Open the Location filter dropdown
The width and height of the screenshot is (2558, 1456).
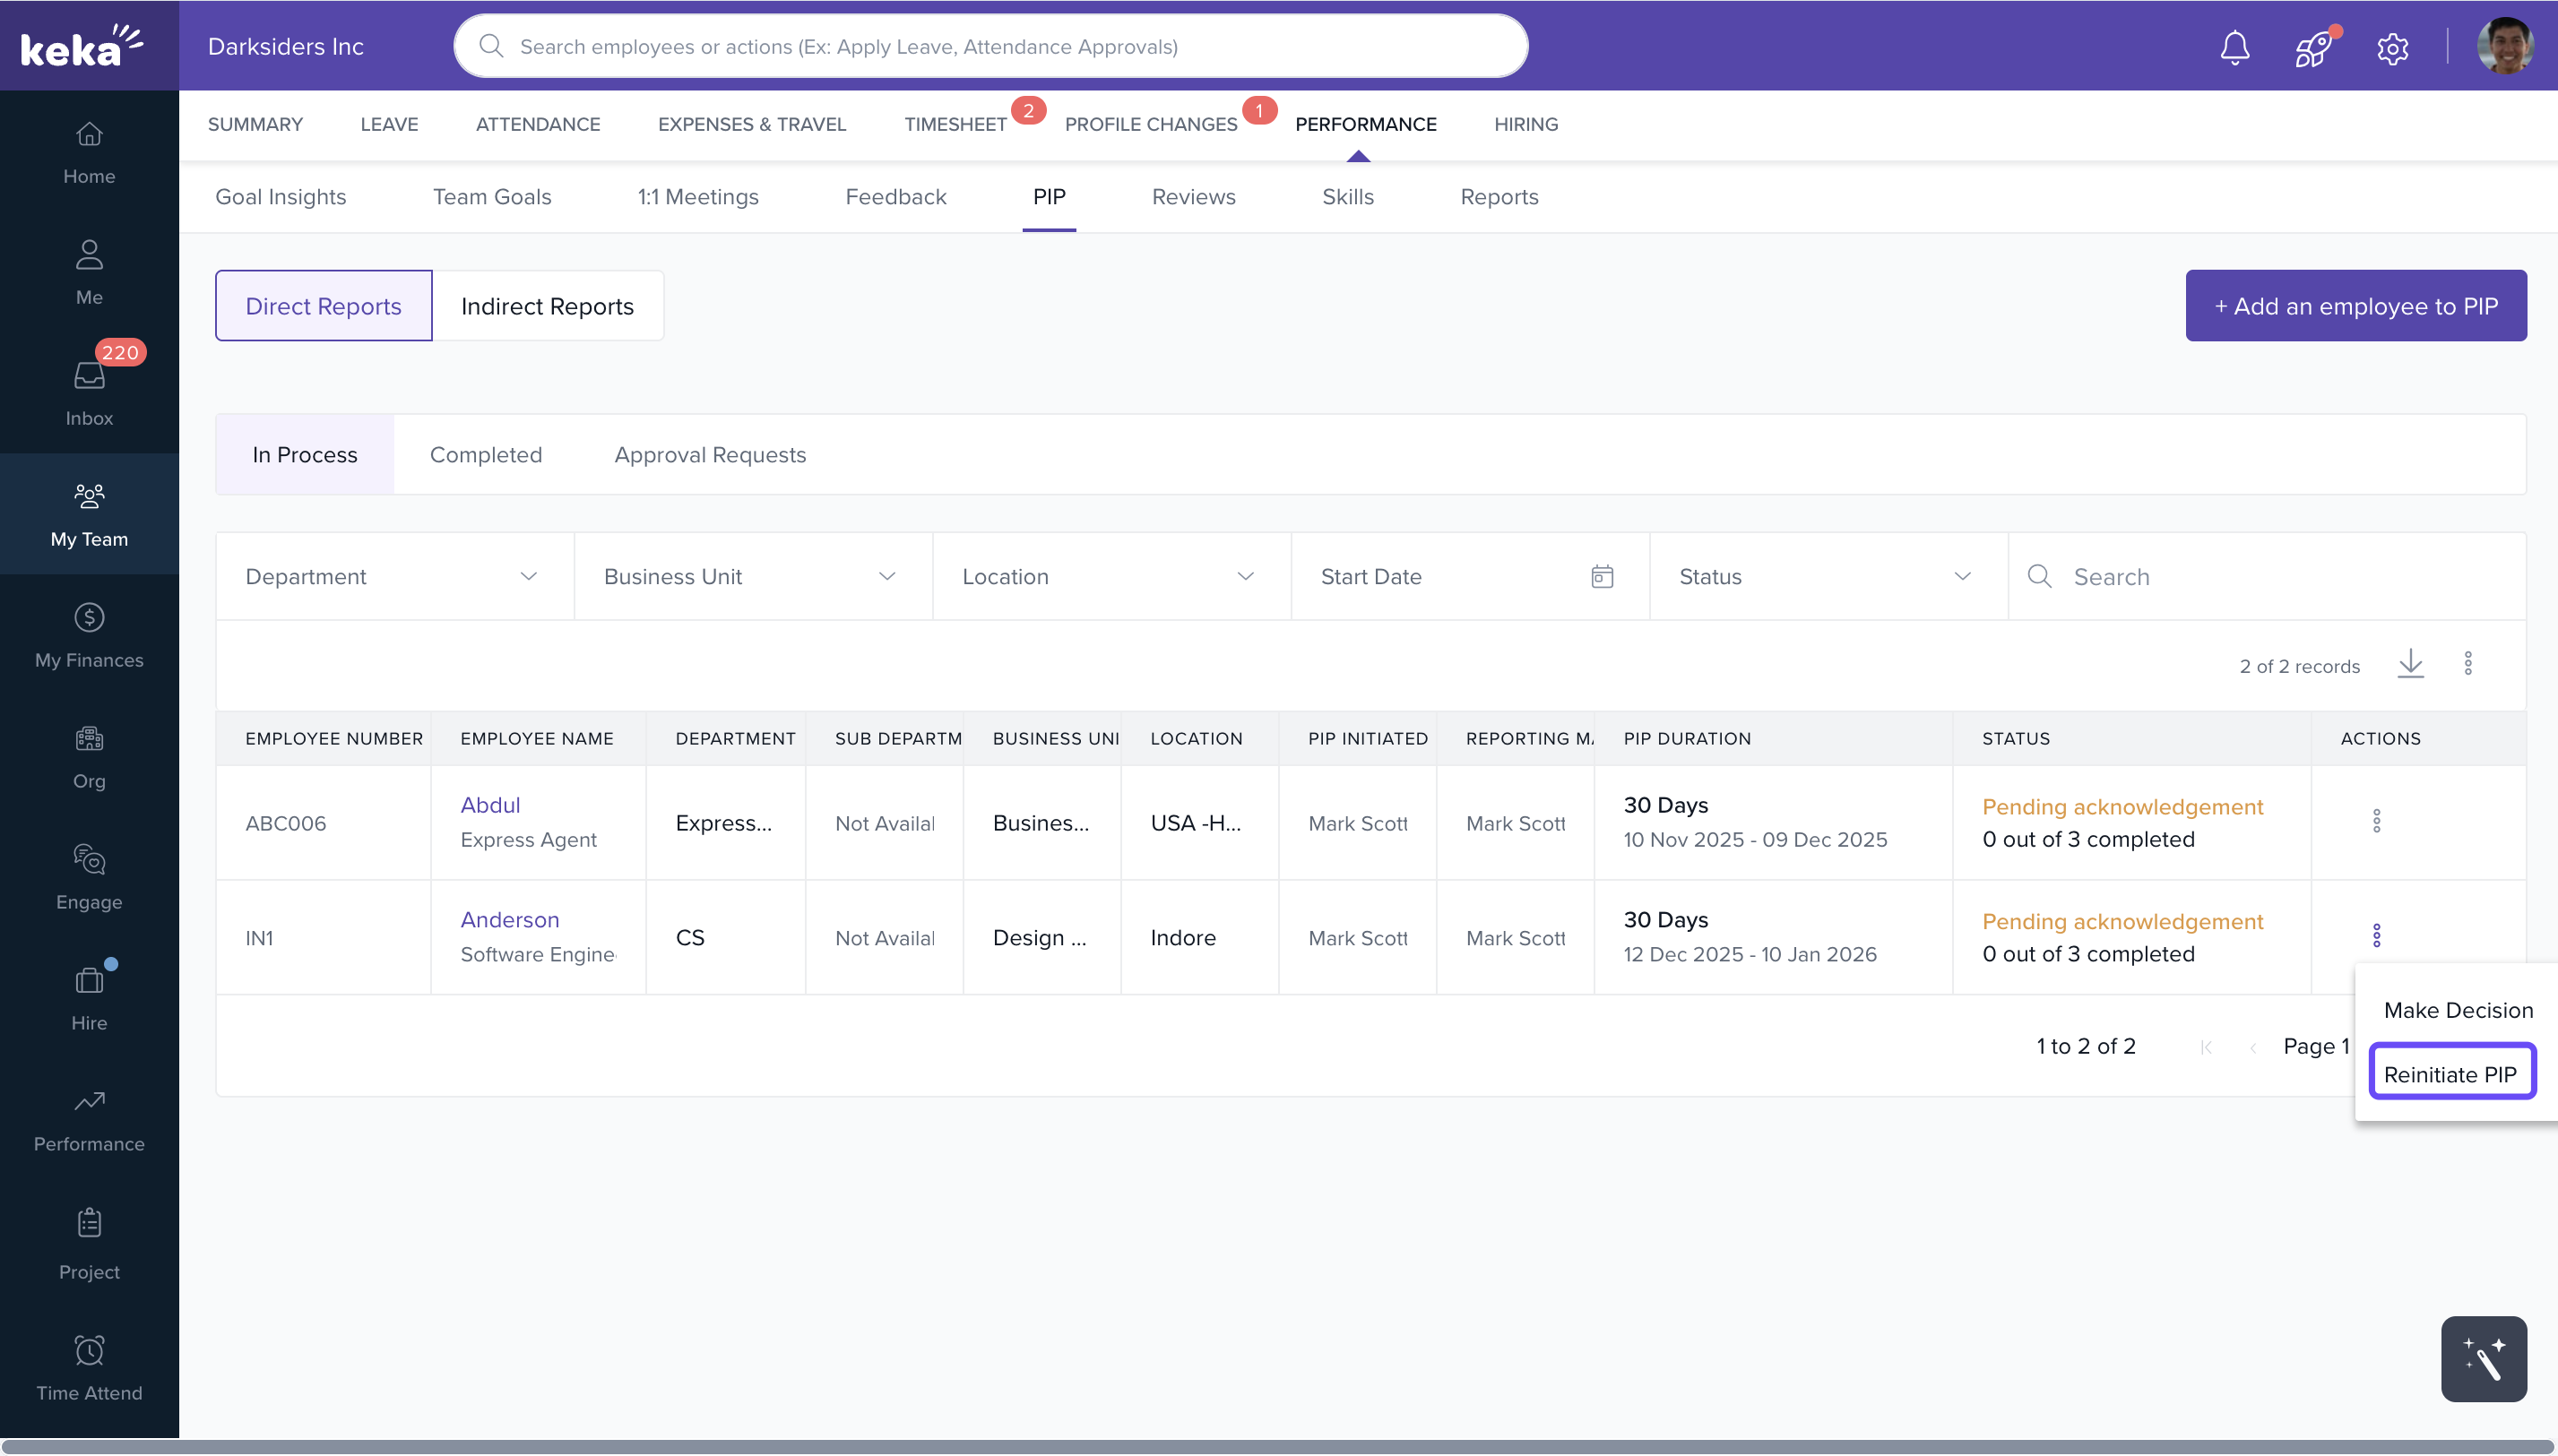tap(1110, 577)
